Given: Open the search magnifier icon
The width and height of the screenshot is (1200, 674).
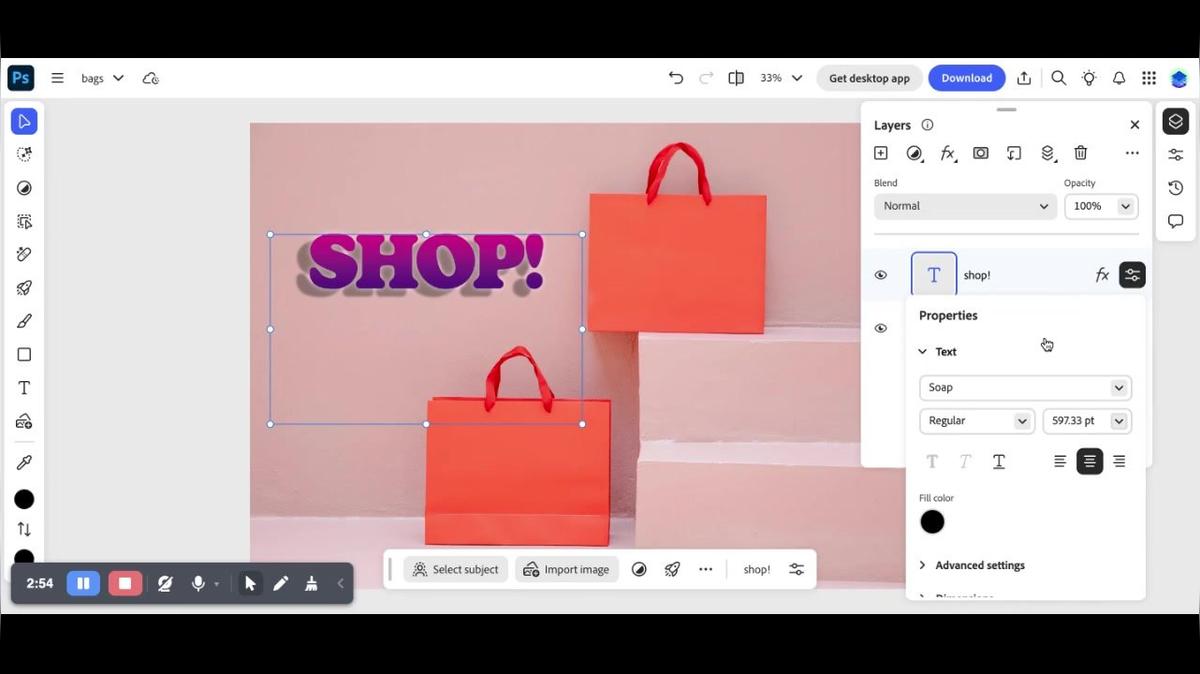Looking at the screenshot, I should (1058, 78).
